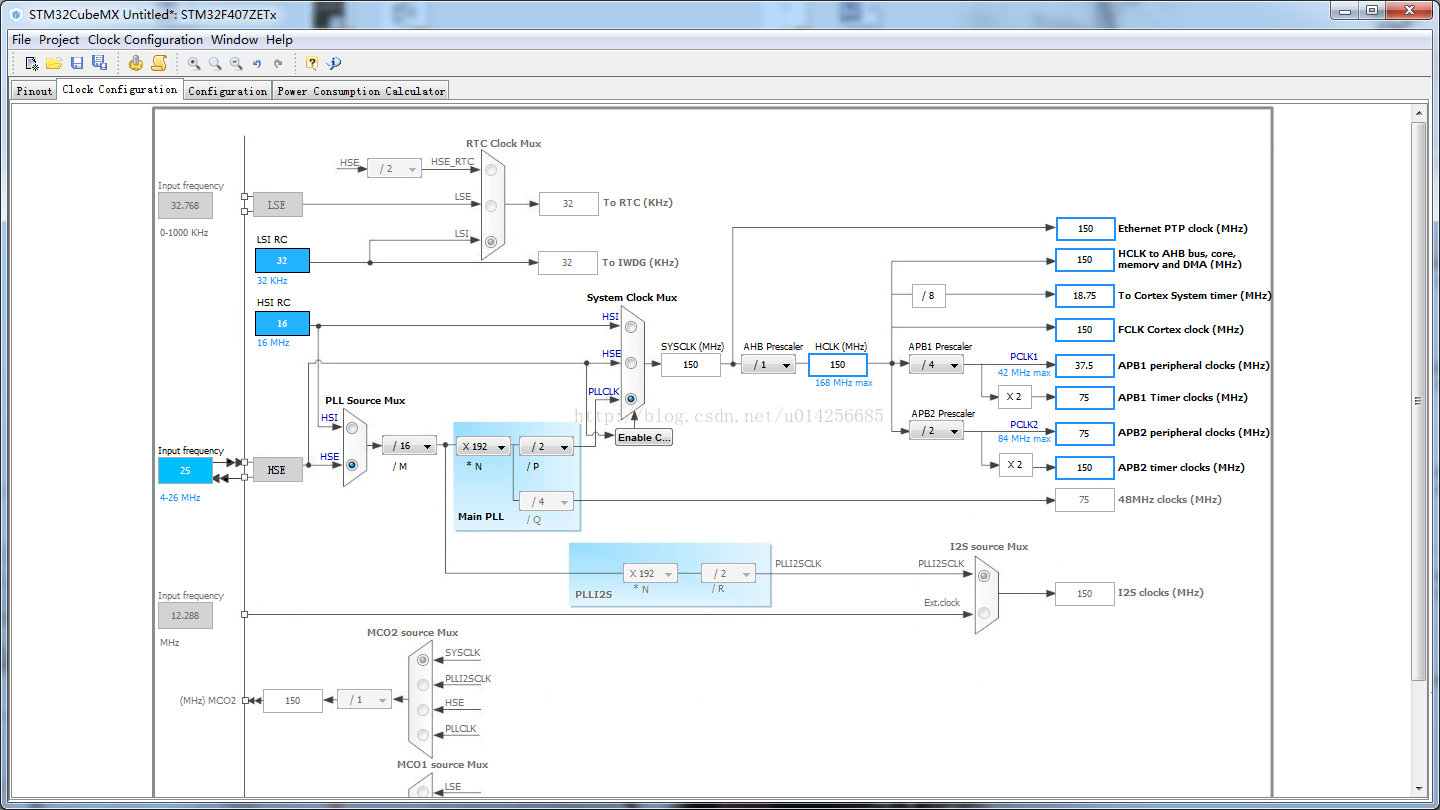
Task: Select HSI in System Clock Mux
Action: (x=631, y=326)
